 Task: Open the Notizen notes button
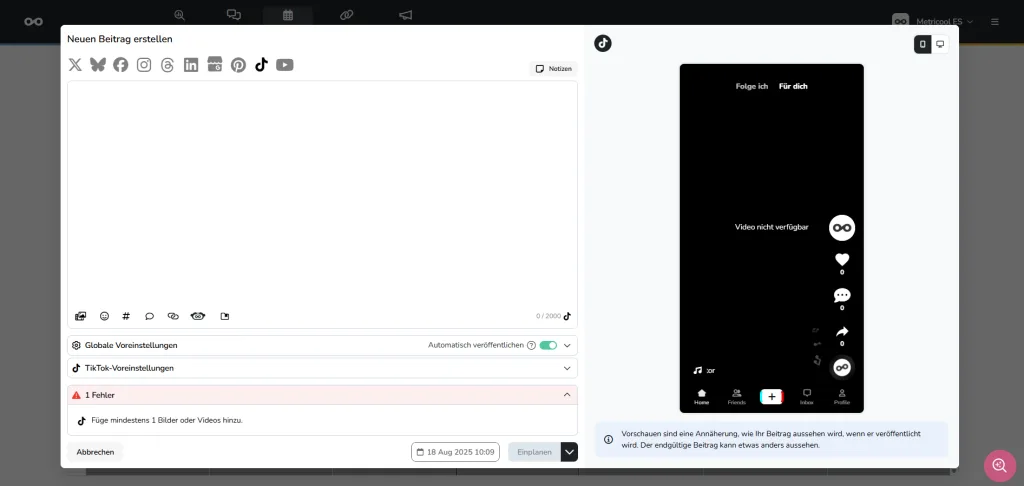point(554,69)
